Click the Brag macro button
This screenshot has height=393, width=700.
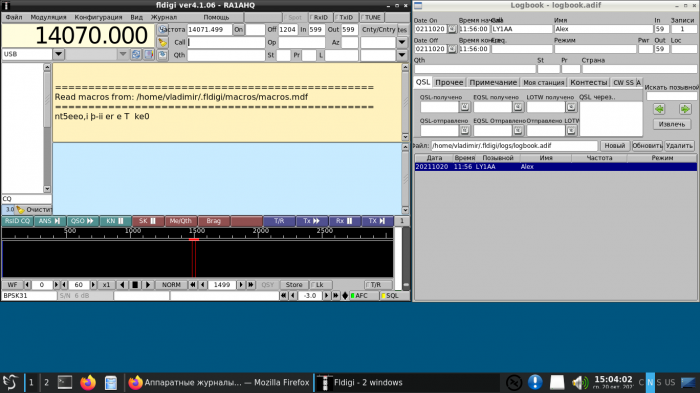coord(213,221)
